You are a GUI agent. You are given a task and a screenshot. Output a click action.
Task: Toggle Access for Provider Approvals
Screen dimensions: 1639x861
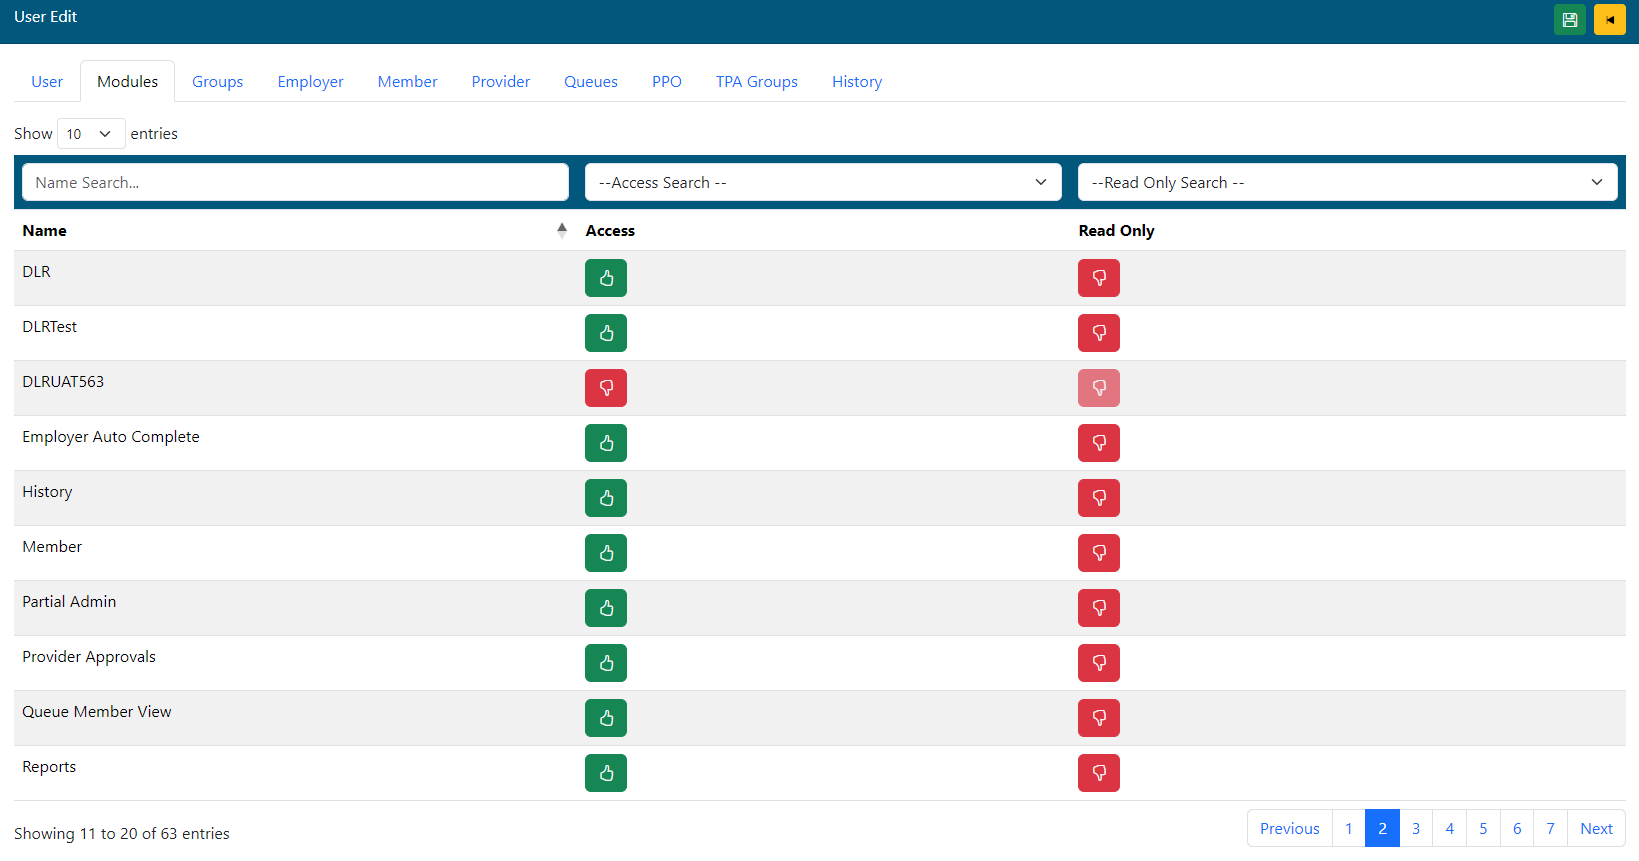click(605, 663)
